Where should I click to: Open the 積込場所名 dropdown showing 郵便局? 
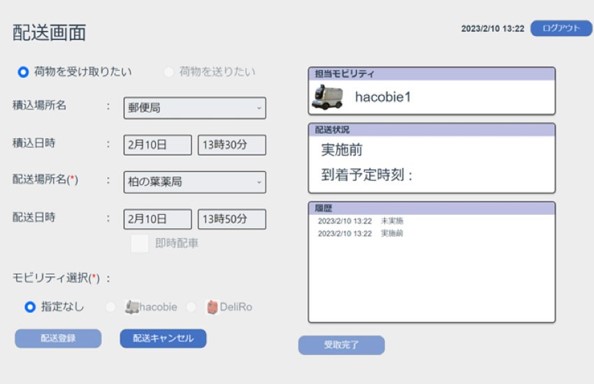click(x=195, y=108)
